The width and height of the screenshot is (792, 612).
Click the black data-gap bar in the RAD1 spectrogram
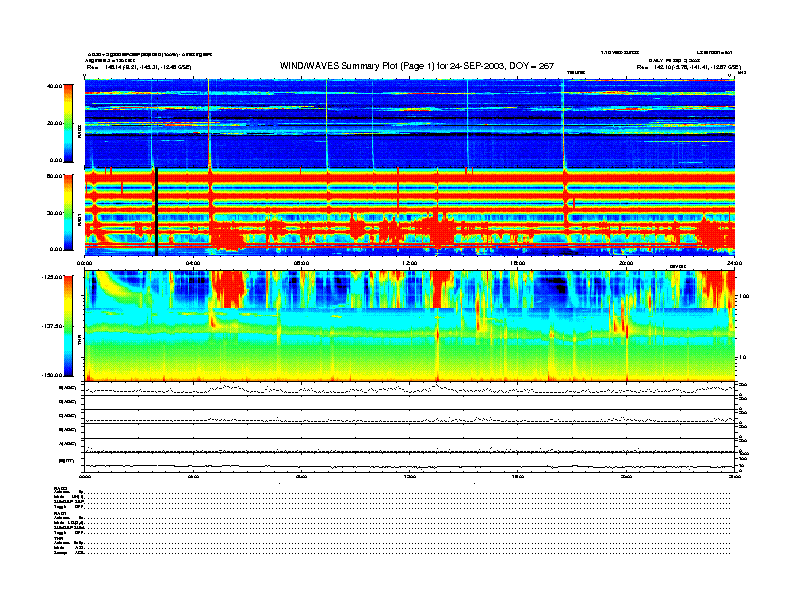pos(157,212)
